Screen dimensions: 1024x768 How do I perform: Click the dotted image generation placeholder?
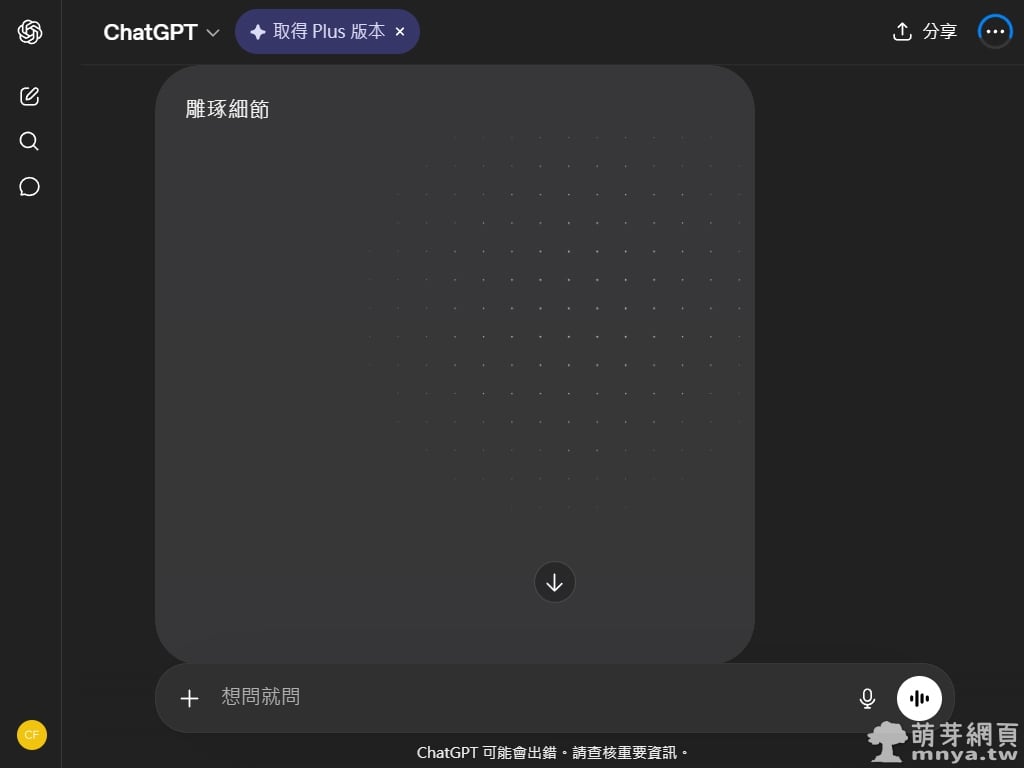point(555,320)
